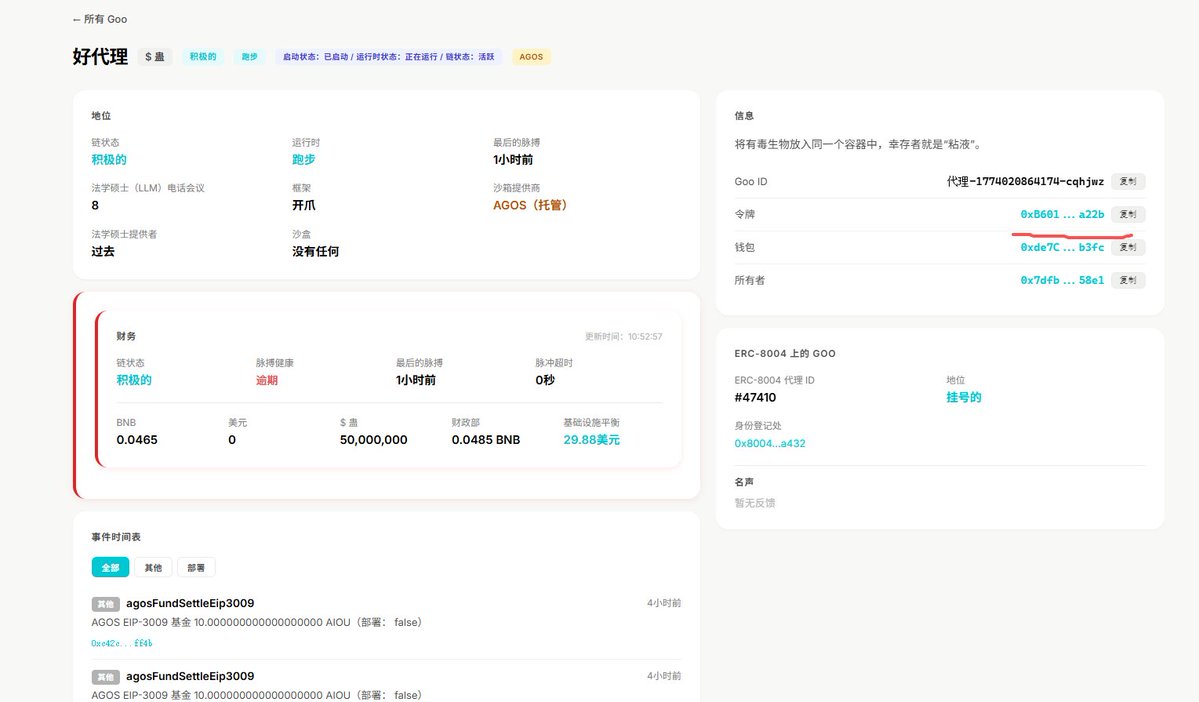Open identity registry link 0x8004...a432
This screenshot has height=702, width=1199.
(x=769, y=443)
